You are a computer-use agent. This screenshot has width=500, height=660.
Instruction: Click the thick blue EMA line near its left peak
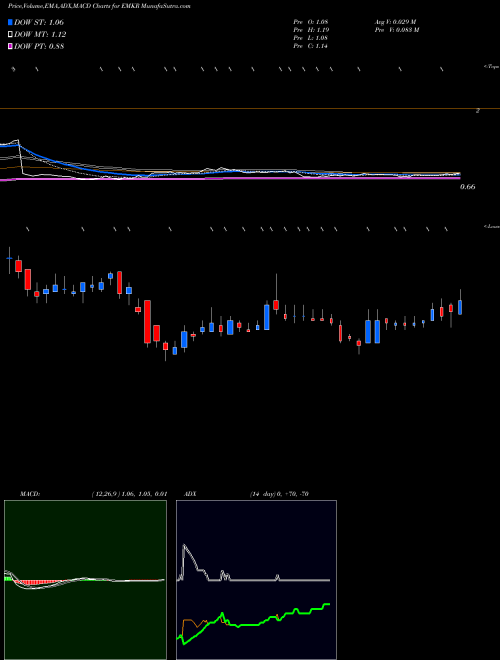point(17,146)
